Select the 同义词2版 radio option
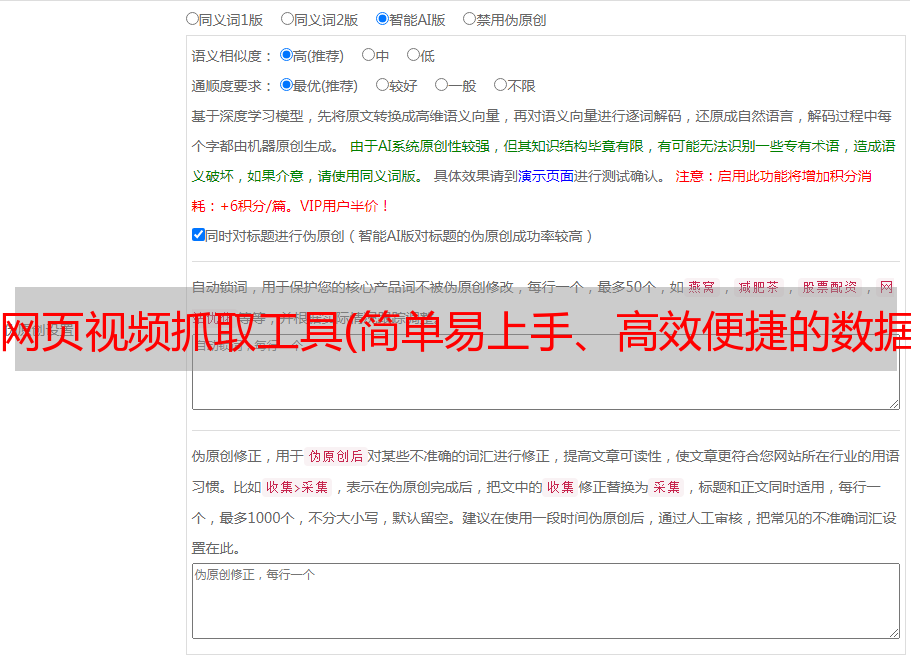 [287, 19]
